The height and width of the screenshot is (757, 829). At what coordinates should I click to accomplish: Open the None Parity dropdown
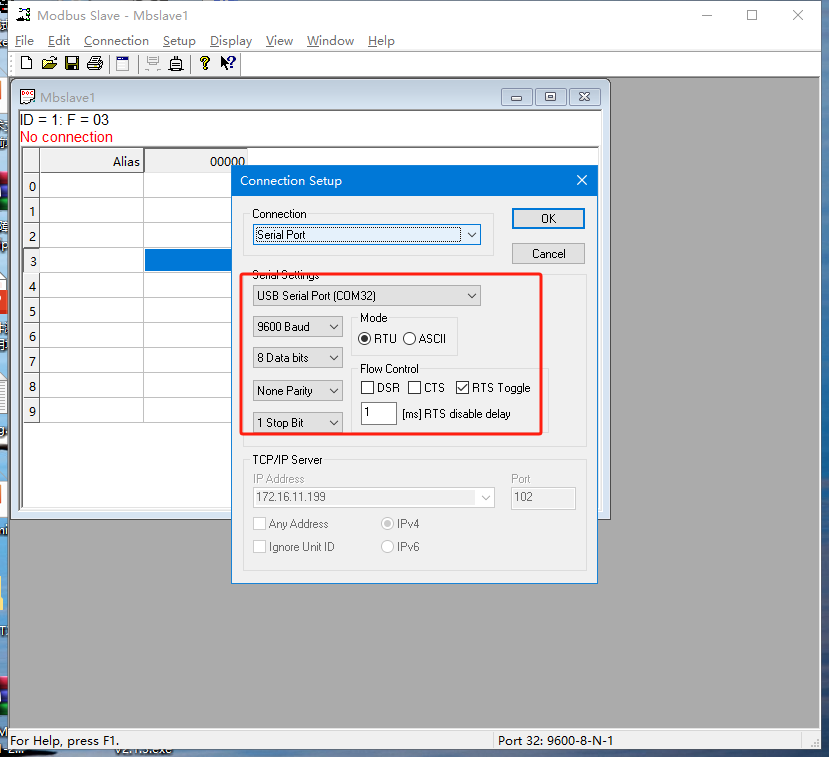[x=298, y=391]
